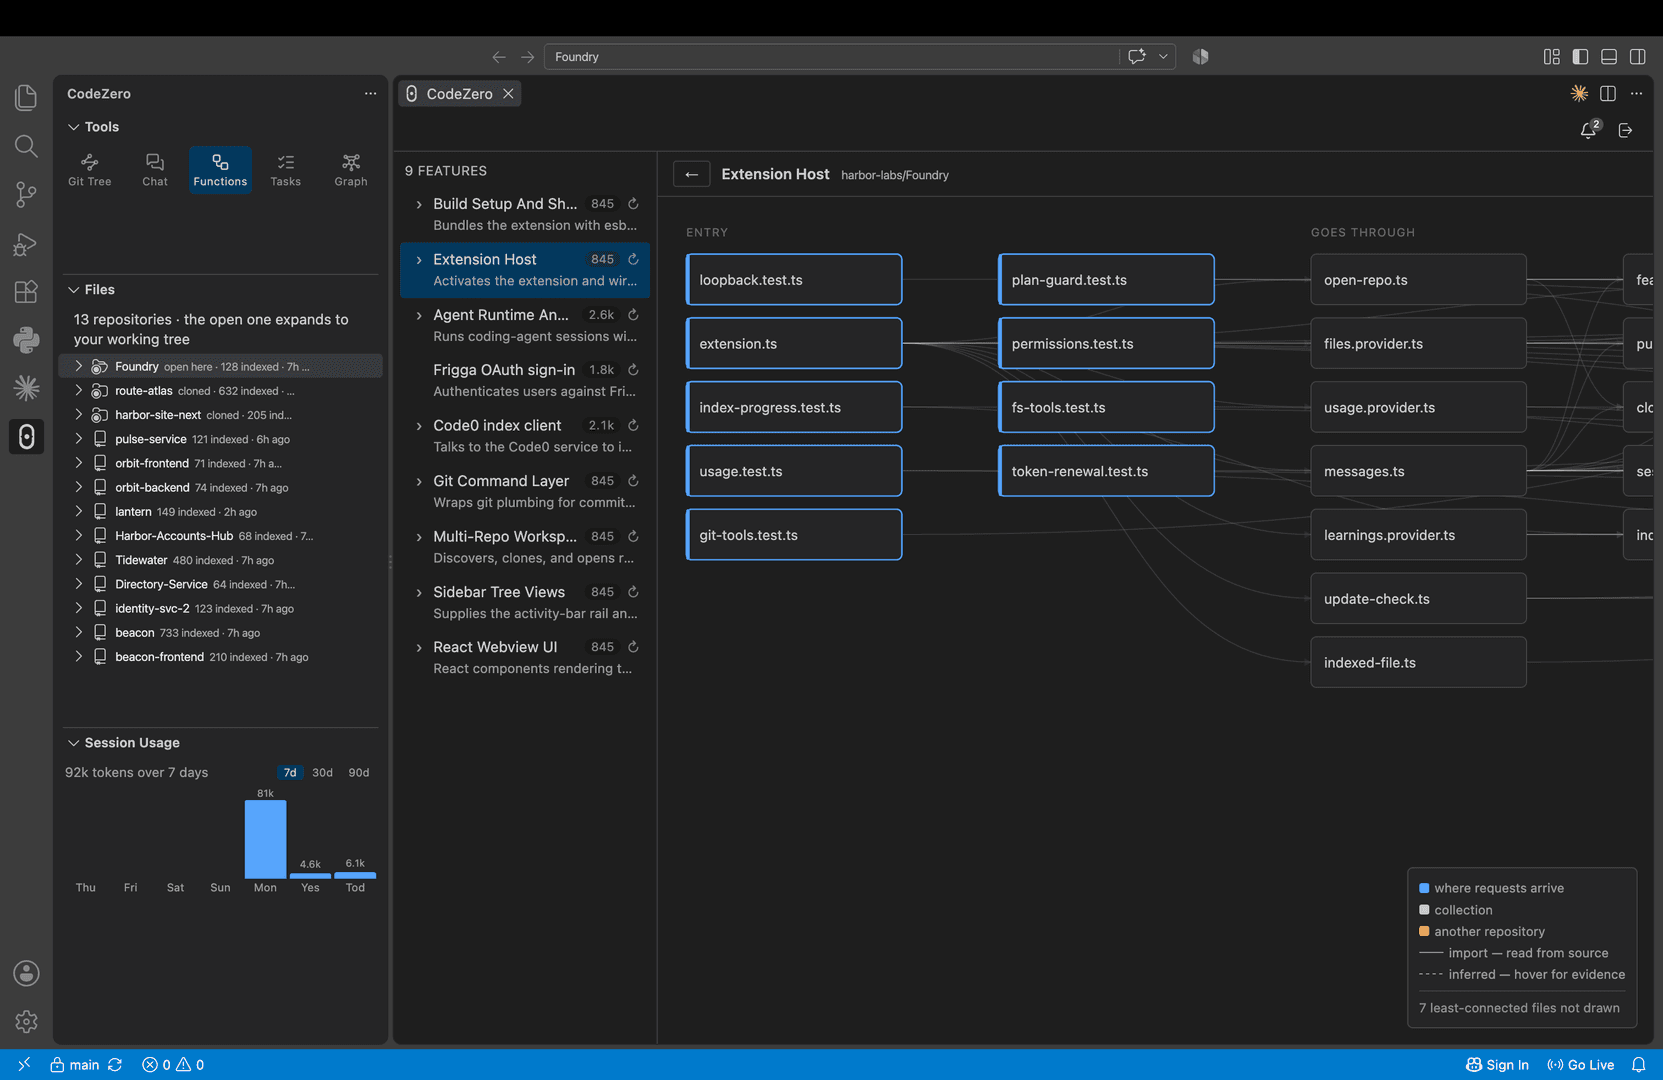Select the CodeZero activity bar icon
1663x1080 pixels.
point(26,437)
